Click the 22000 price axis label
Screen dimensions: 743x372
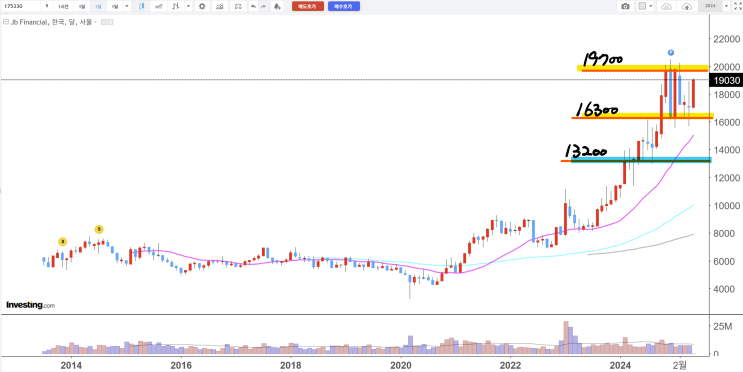coord(727,38)
